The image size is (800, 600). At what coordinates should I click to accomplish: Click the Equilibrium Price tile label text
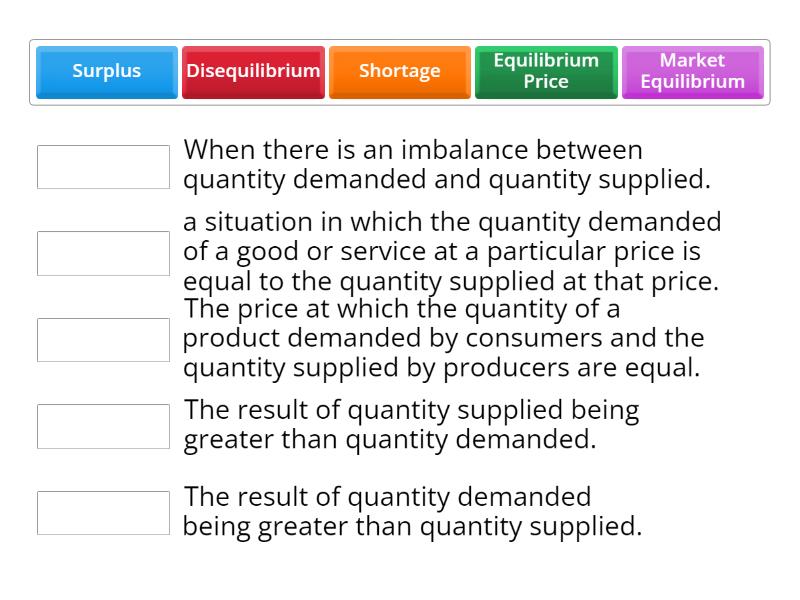coord(546,71)
